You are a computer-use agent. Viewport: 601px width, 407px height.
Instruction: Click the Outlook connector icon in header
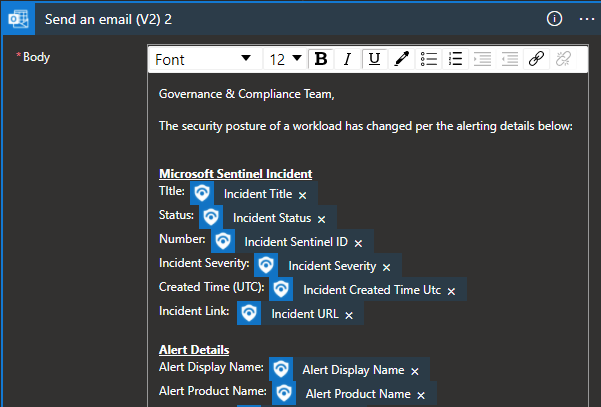tap(18, 19)
